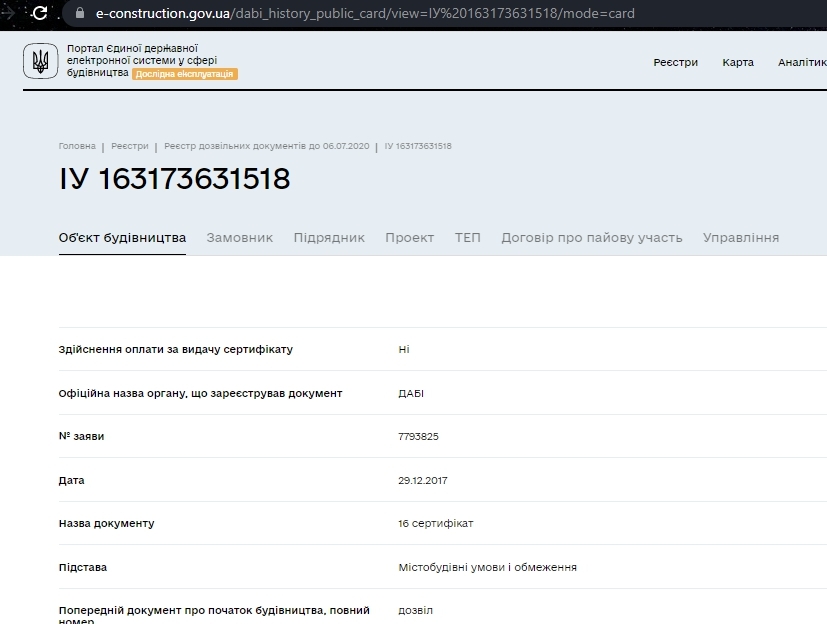Click the padlock site security icon
The width and height of the screenshot is (827, 624).
(x=80, y=13)
